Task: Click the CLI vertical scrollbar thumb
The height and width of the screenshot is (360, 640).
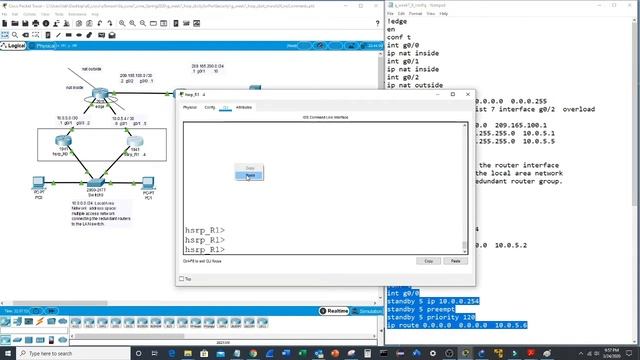Action: [x=464, y=245]
